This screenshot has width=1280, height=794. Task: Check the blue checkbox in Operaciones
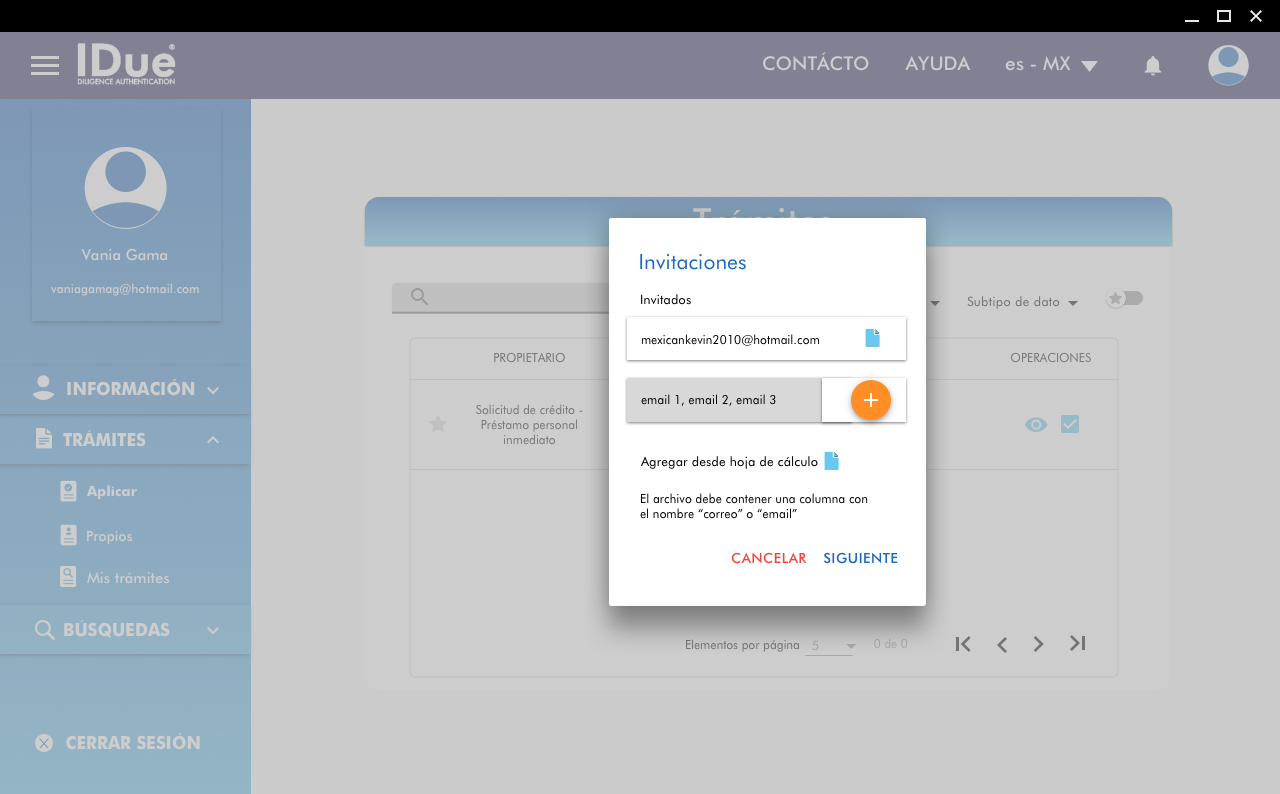(1070, 425)
